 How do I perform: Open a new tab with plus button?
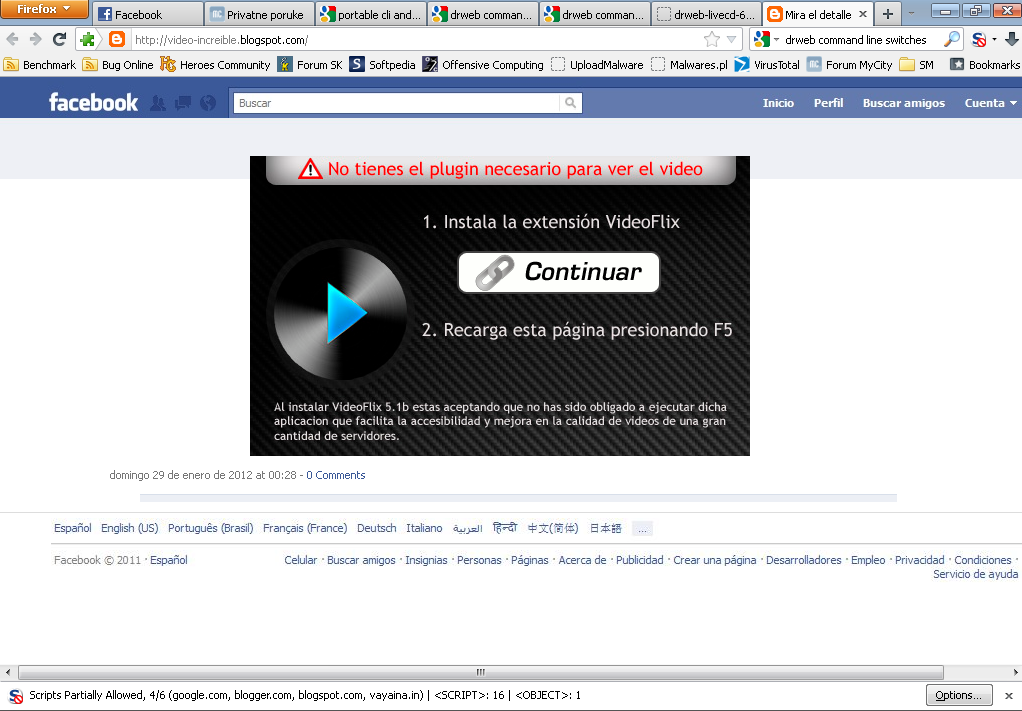point(888,14)
